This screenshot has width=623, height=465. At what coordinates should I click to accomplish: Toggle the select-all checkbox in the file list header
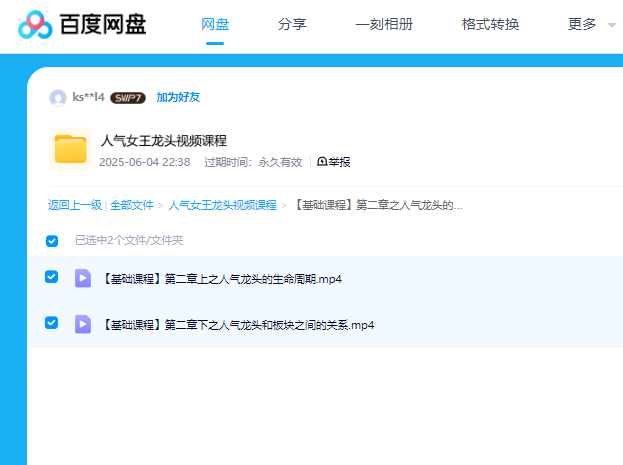click(x=52, y=241)
